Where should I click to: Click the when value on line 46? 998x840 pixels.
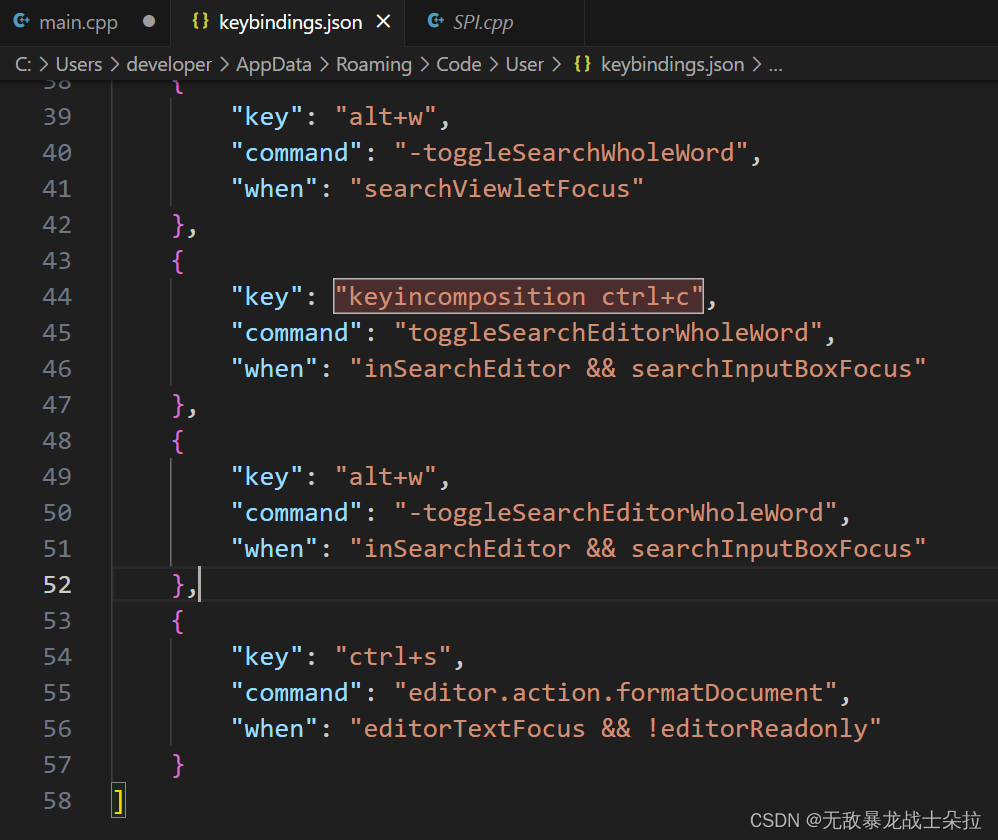637,369
